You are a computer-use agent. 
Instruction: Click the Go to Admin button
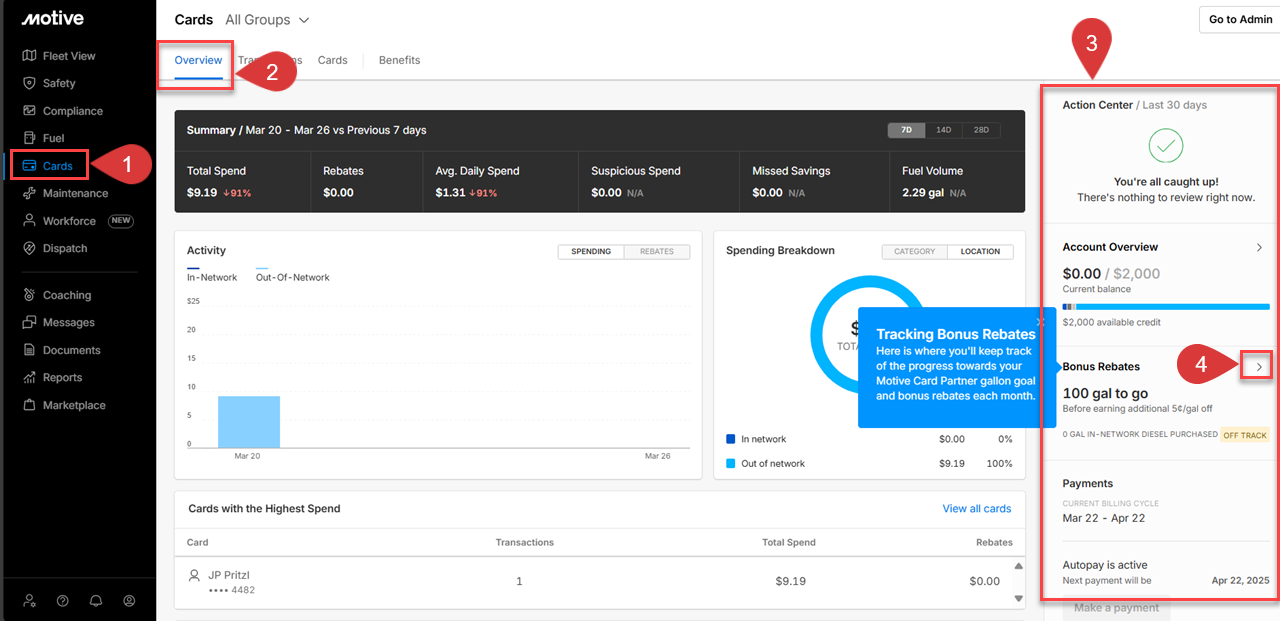(x=1240, y=20)
